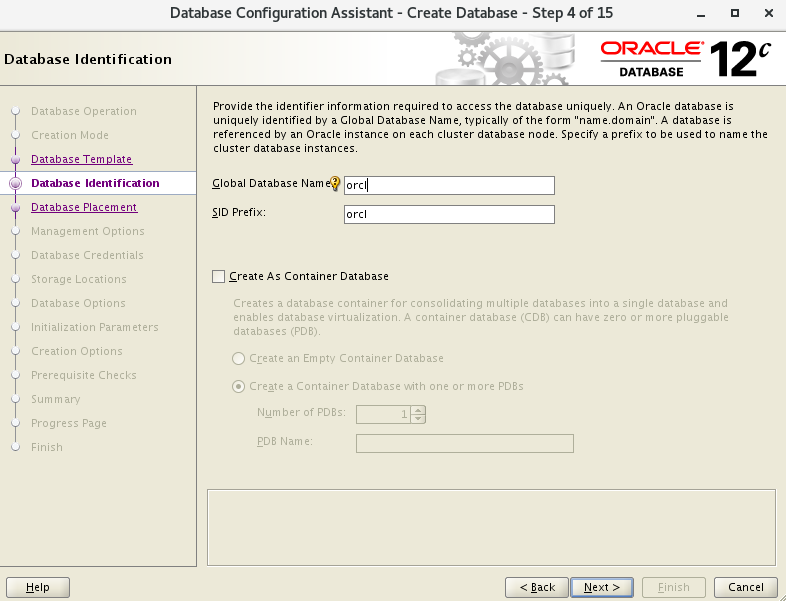Click the empty message area panel

[x=491, y=527]
